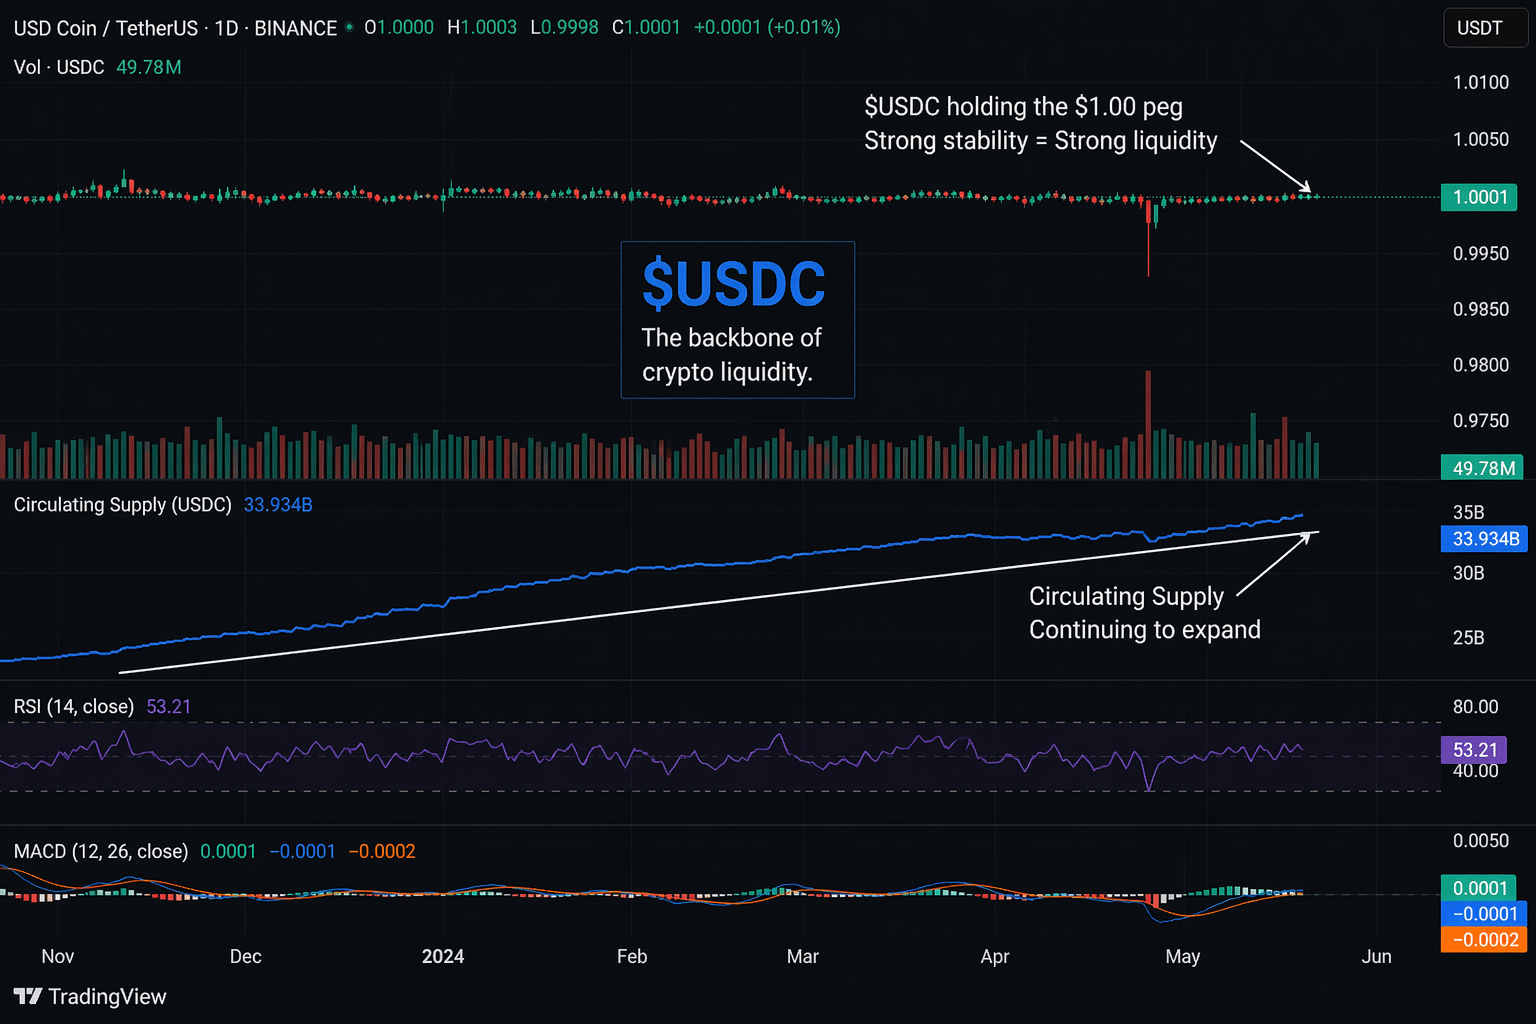Click the orange −0.0002 MACD legend value
The height and width of the screenshot is (1024, 1536).
pyautogui.click(x=382, y=851)
